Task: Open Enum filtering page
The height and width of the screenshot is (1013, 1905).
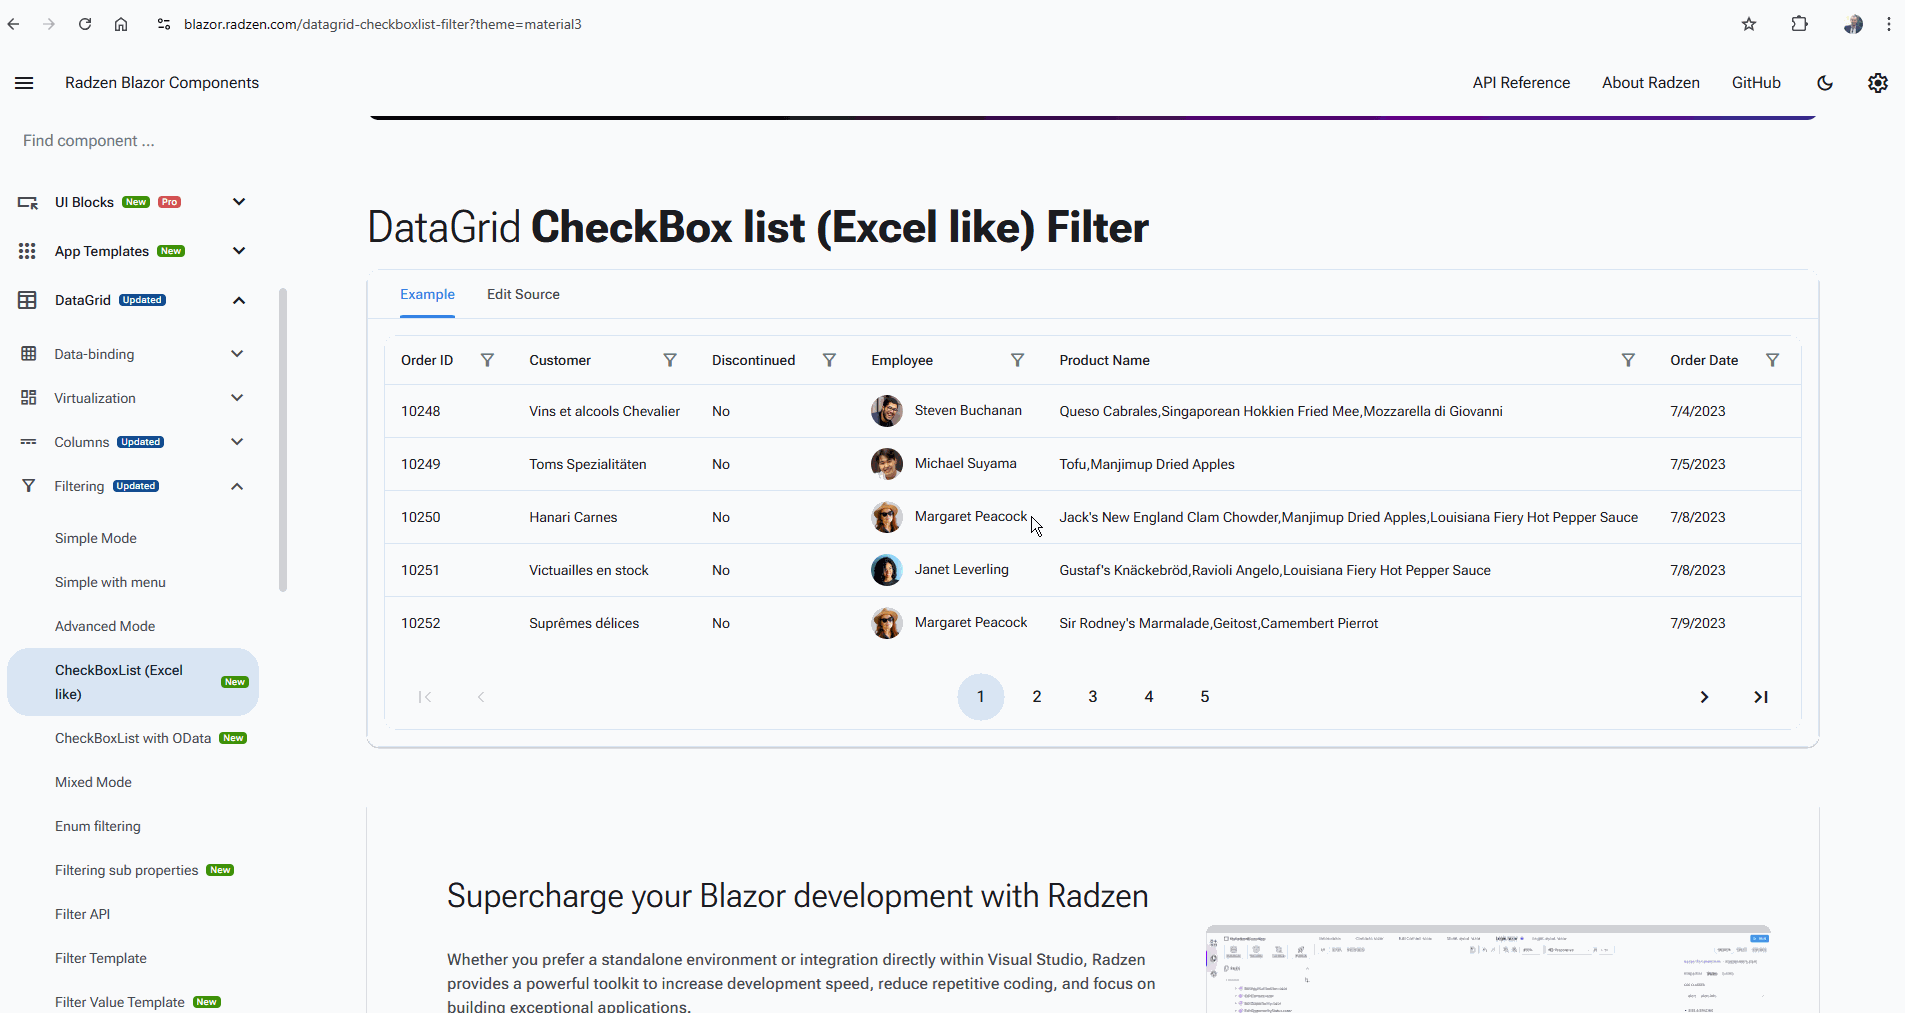Action: point(98,826)
